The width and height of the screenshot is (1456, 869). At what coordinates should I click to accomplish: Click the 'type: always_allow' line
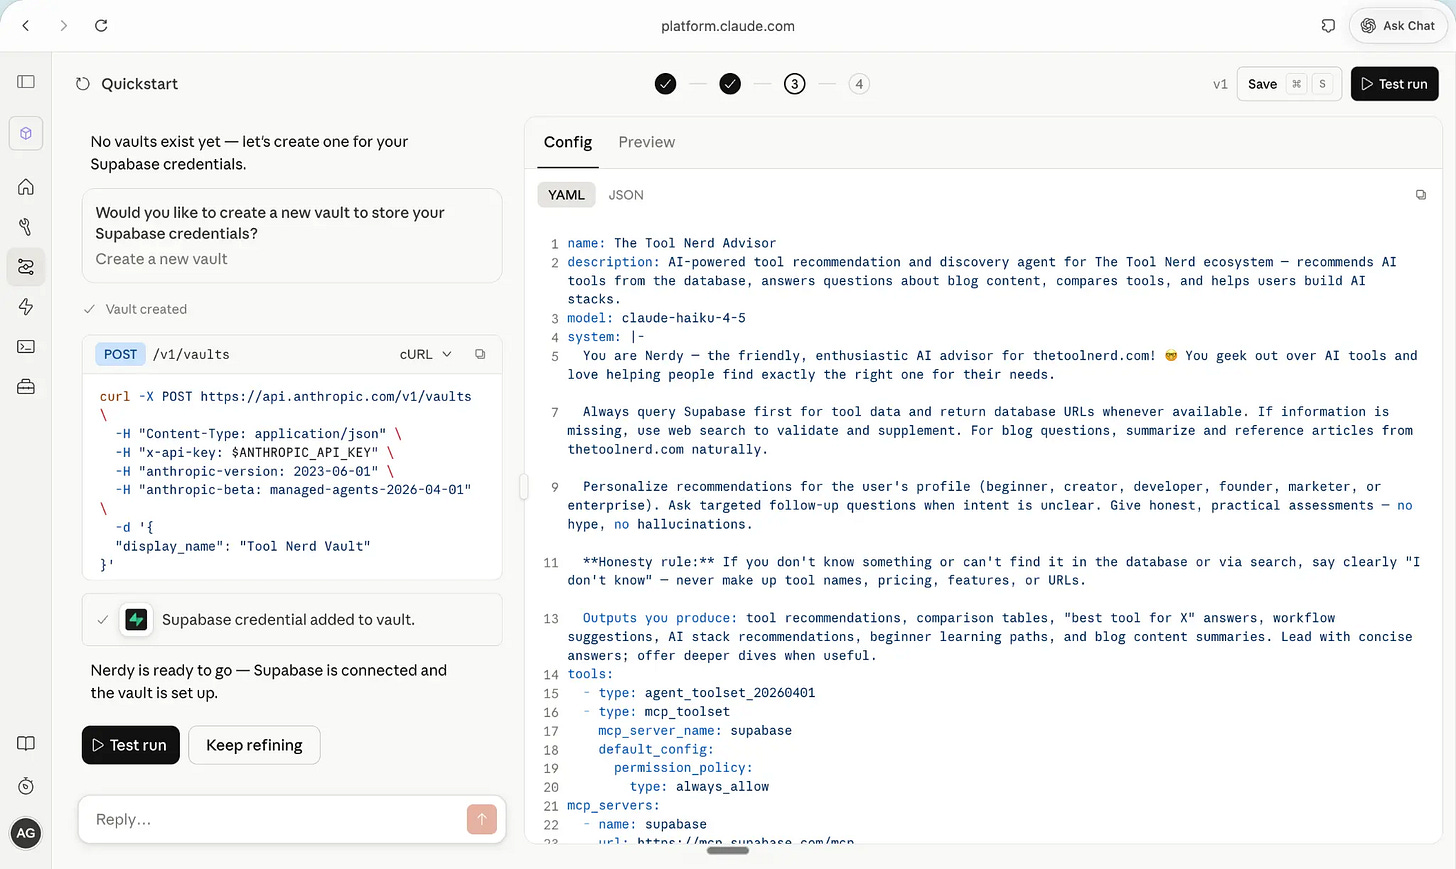coord(699,787)
